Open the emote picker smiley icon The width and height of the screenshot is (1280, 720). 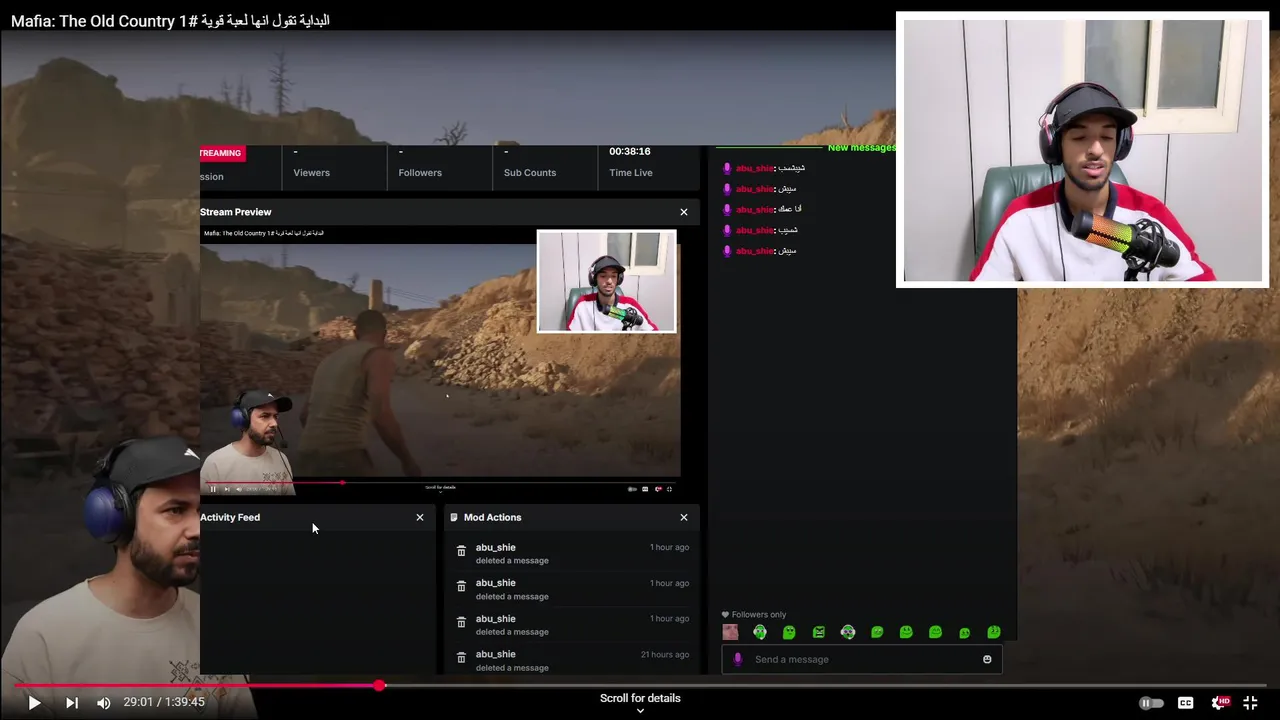coord(987,659)
